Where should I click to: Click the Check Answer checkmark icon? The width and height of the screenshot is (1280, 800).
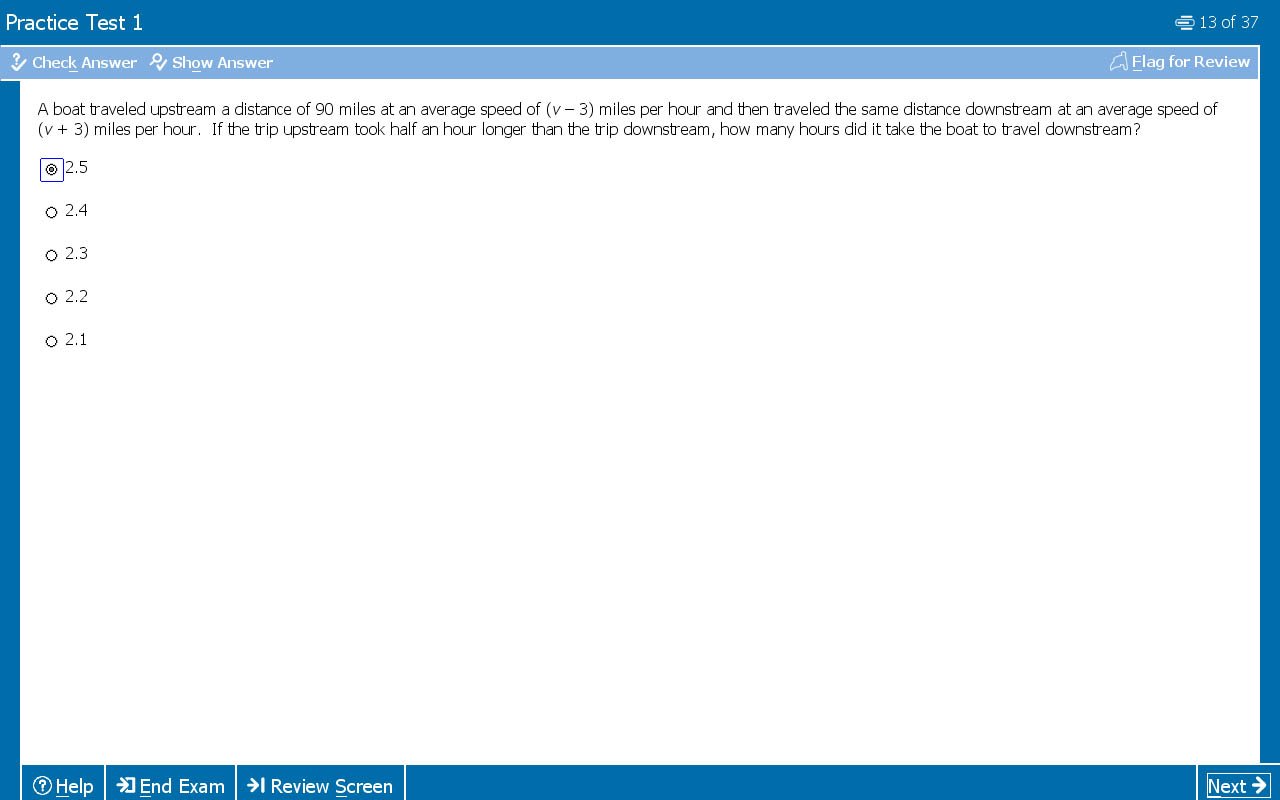click(18, 62)
